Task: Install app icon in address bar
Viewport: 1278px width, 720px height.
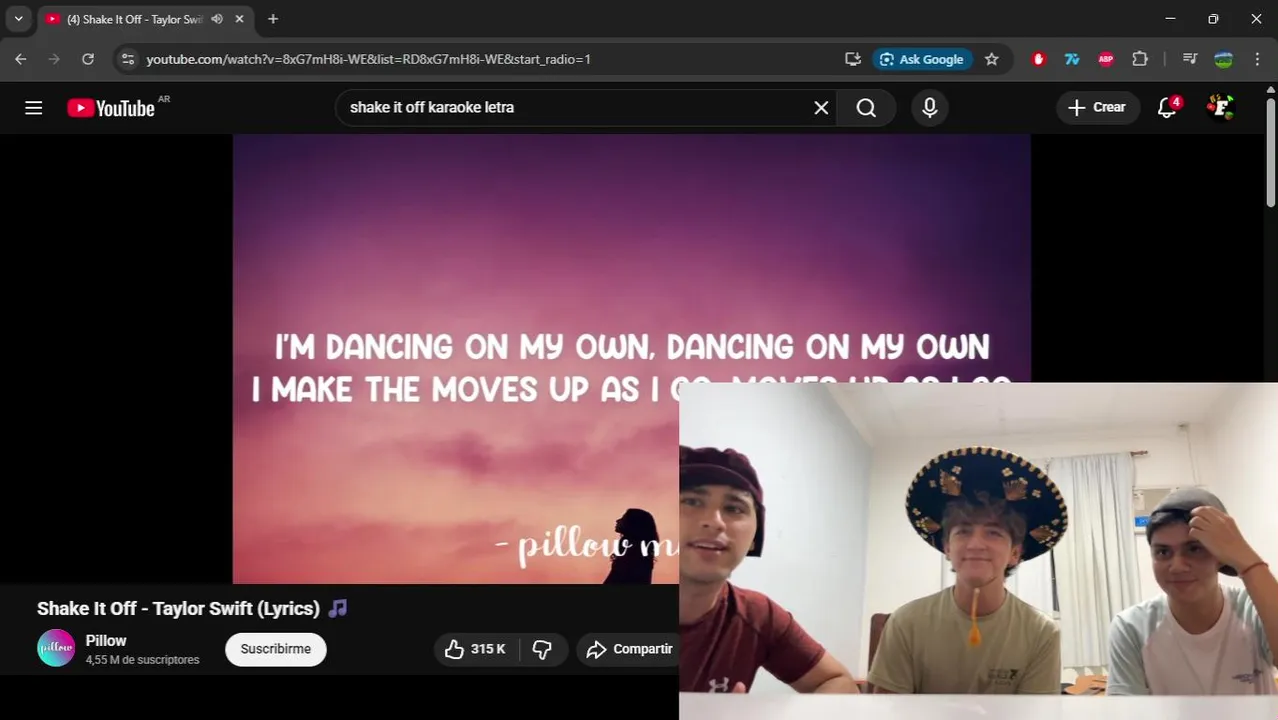Action: [853, 59]
